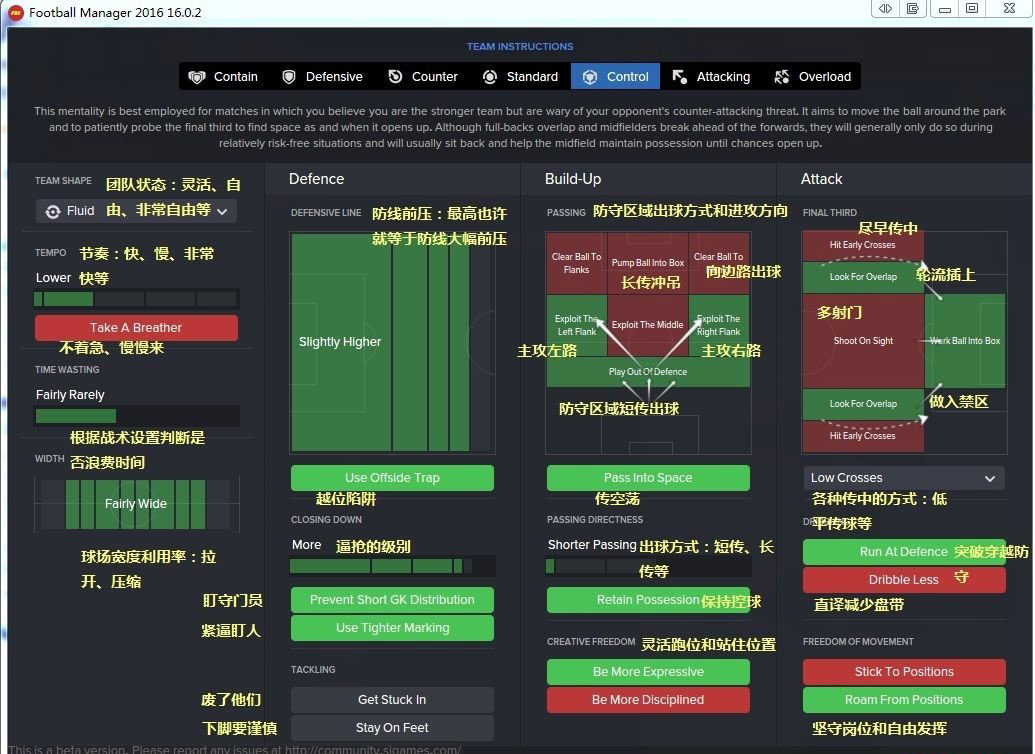The width and height of the screenshot is (1035, 754).
Task: Adjust the Closing Down slider
Action: pyautogui.click(x=392, y=566)
